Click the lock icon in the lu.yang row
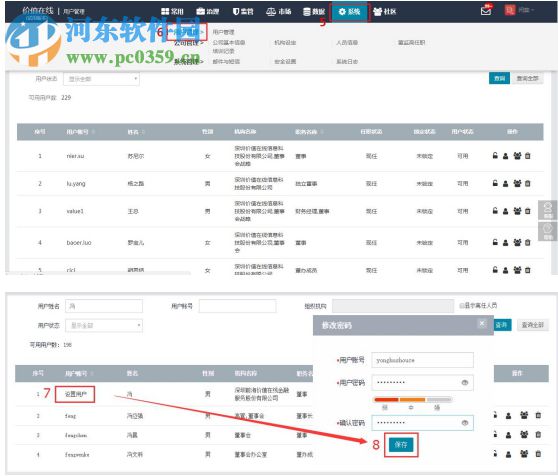Viewport: 558px width, 476px height. pos(495,183)
